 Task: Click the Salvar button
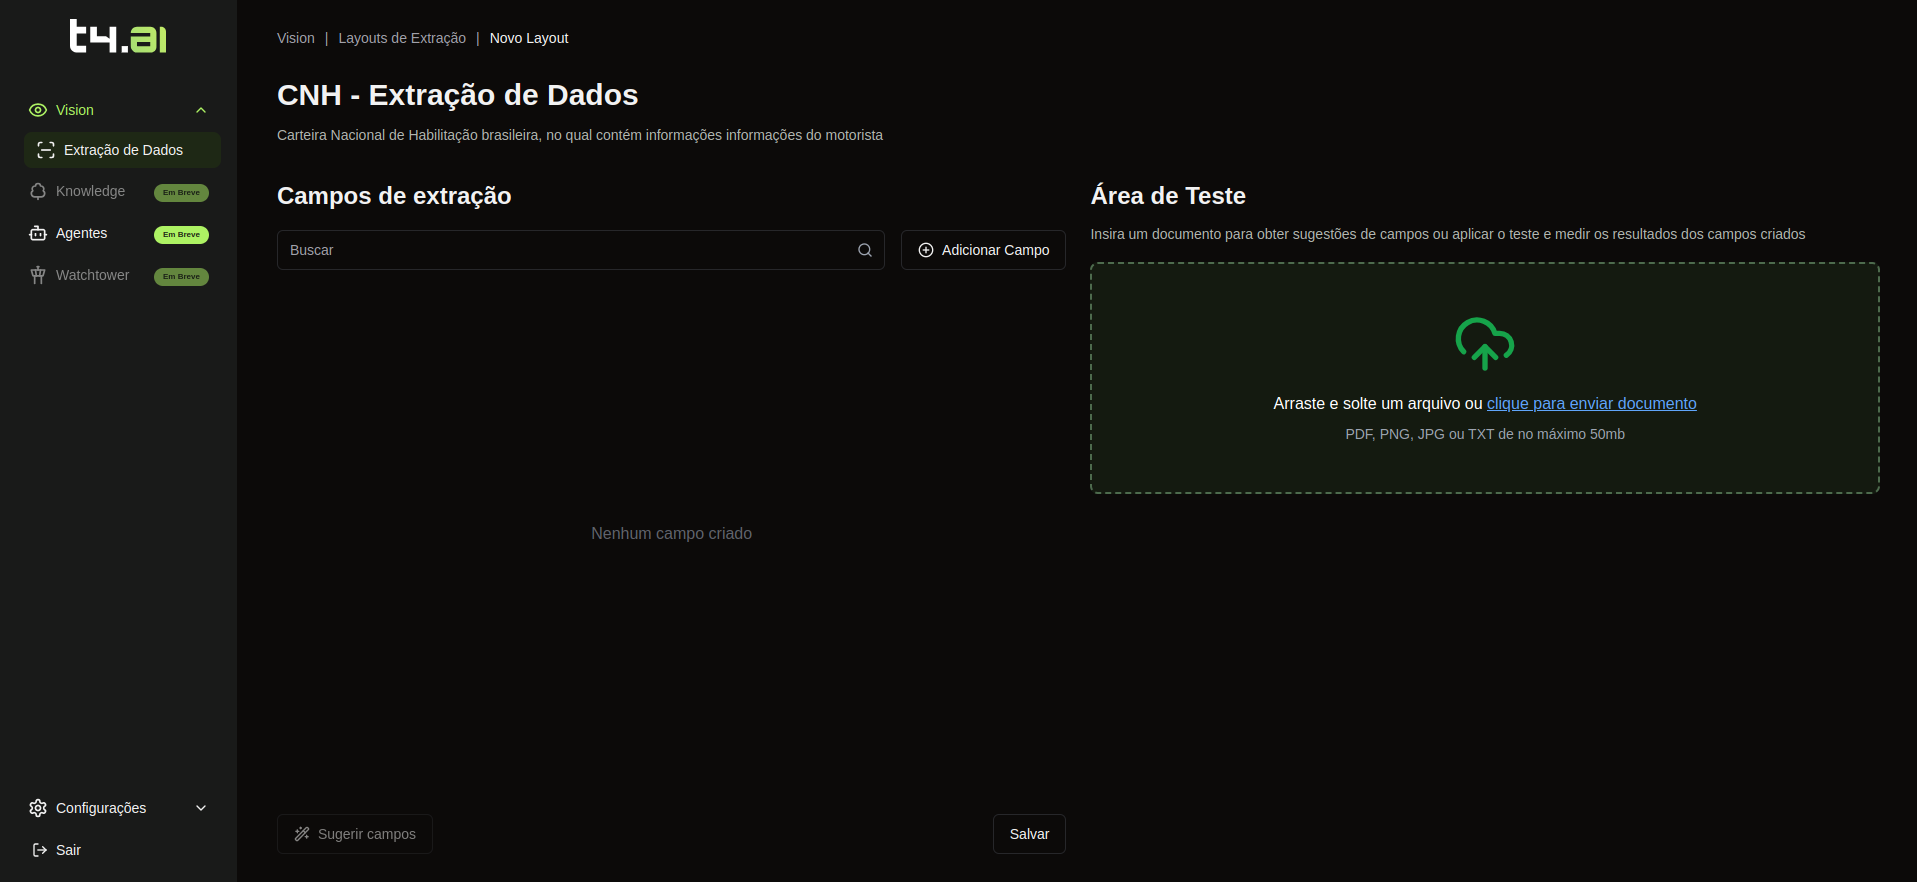pos(1029,834)
